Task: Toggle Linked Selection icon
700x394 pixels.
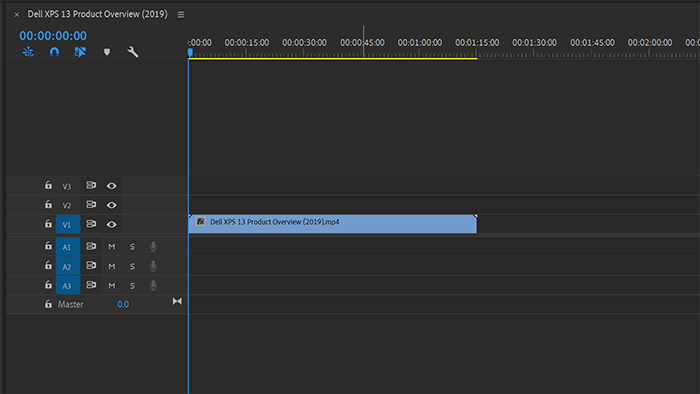Action: (80, 52)
